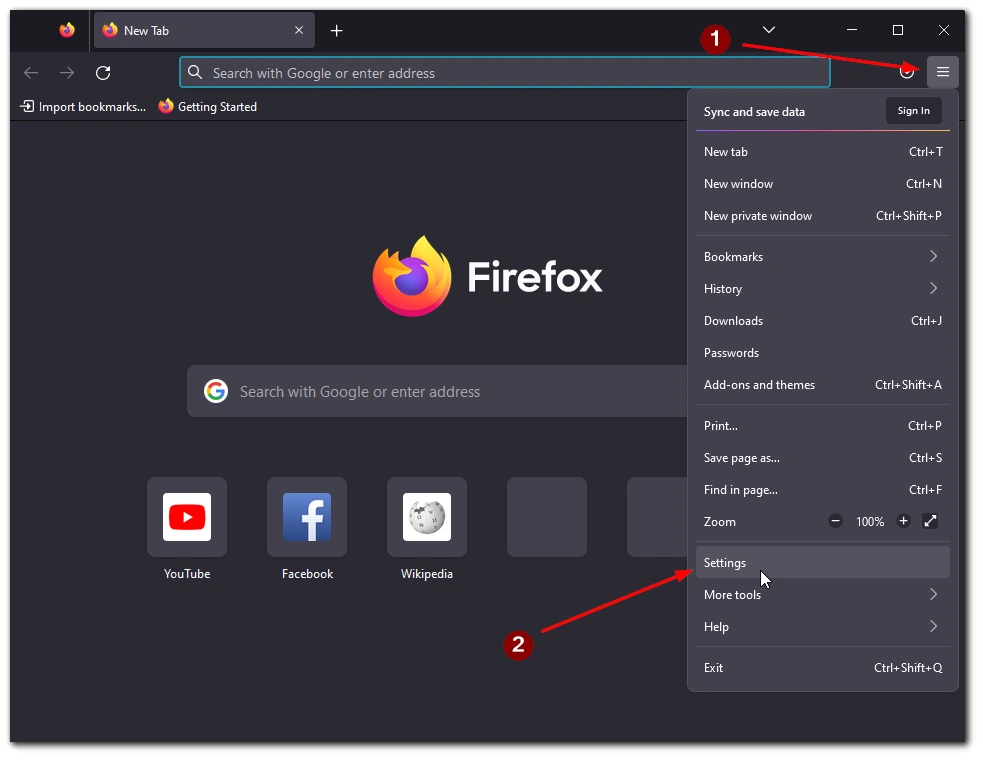Select Find in page... entry
983x760 pixels.
tap(823, 490)
